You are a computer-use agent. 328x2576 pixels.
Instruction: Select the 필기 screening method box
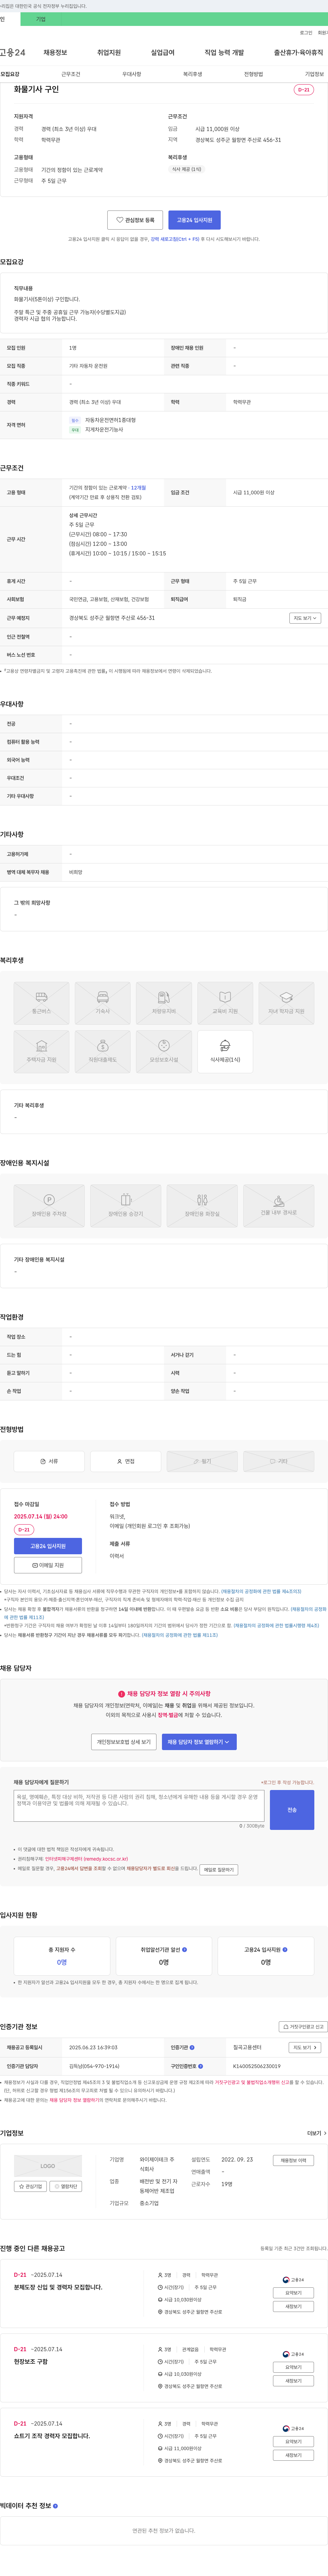click(202, 1461)
